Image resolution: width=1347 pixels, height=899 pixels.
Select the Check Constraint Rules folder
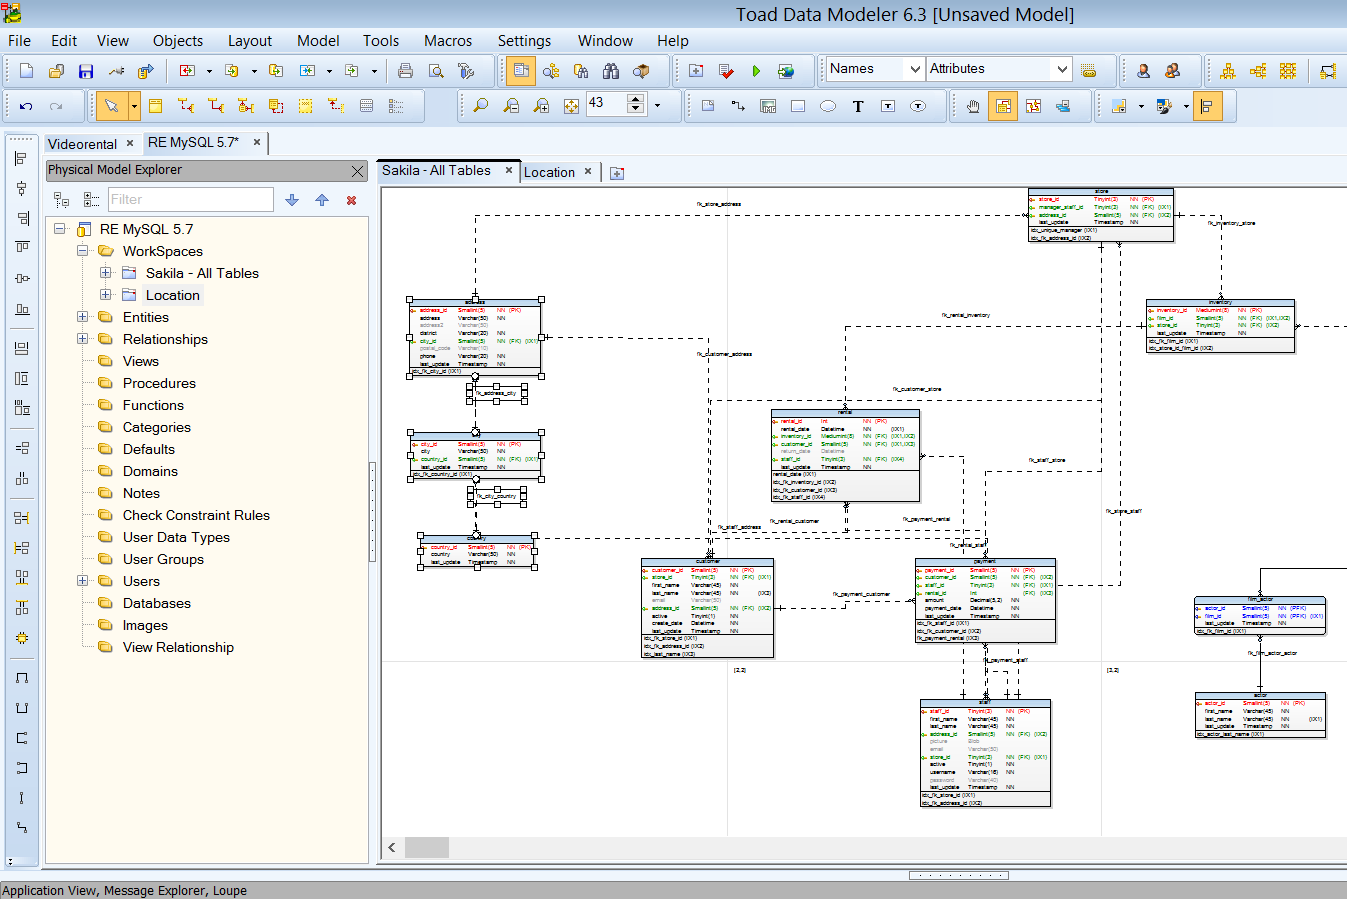pyautogui.click(x=196, y=515)
